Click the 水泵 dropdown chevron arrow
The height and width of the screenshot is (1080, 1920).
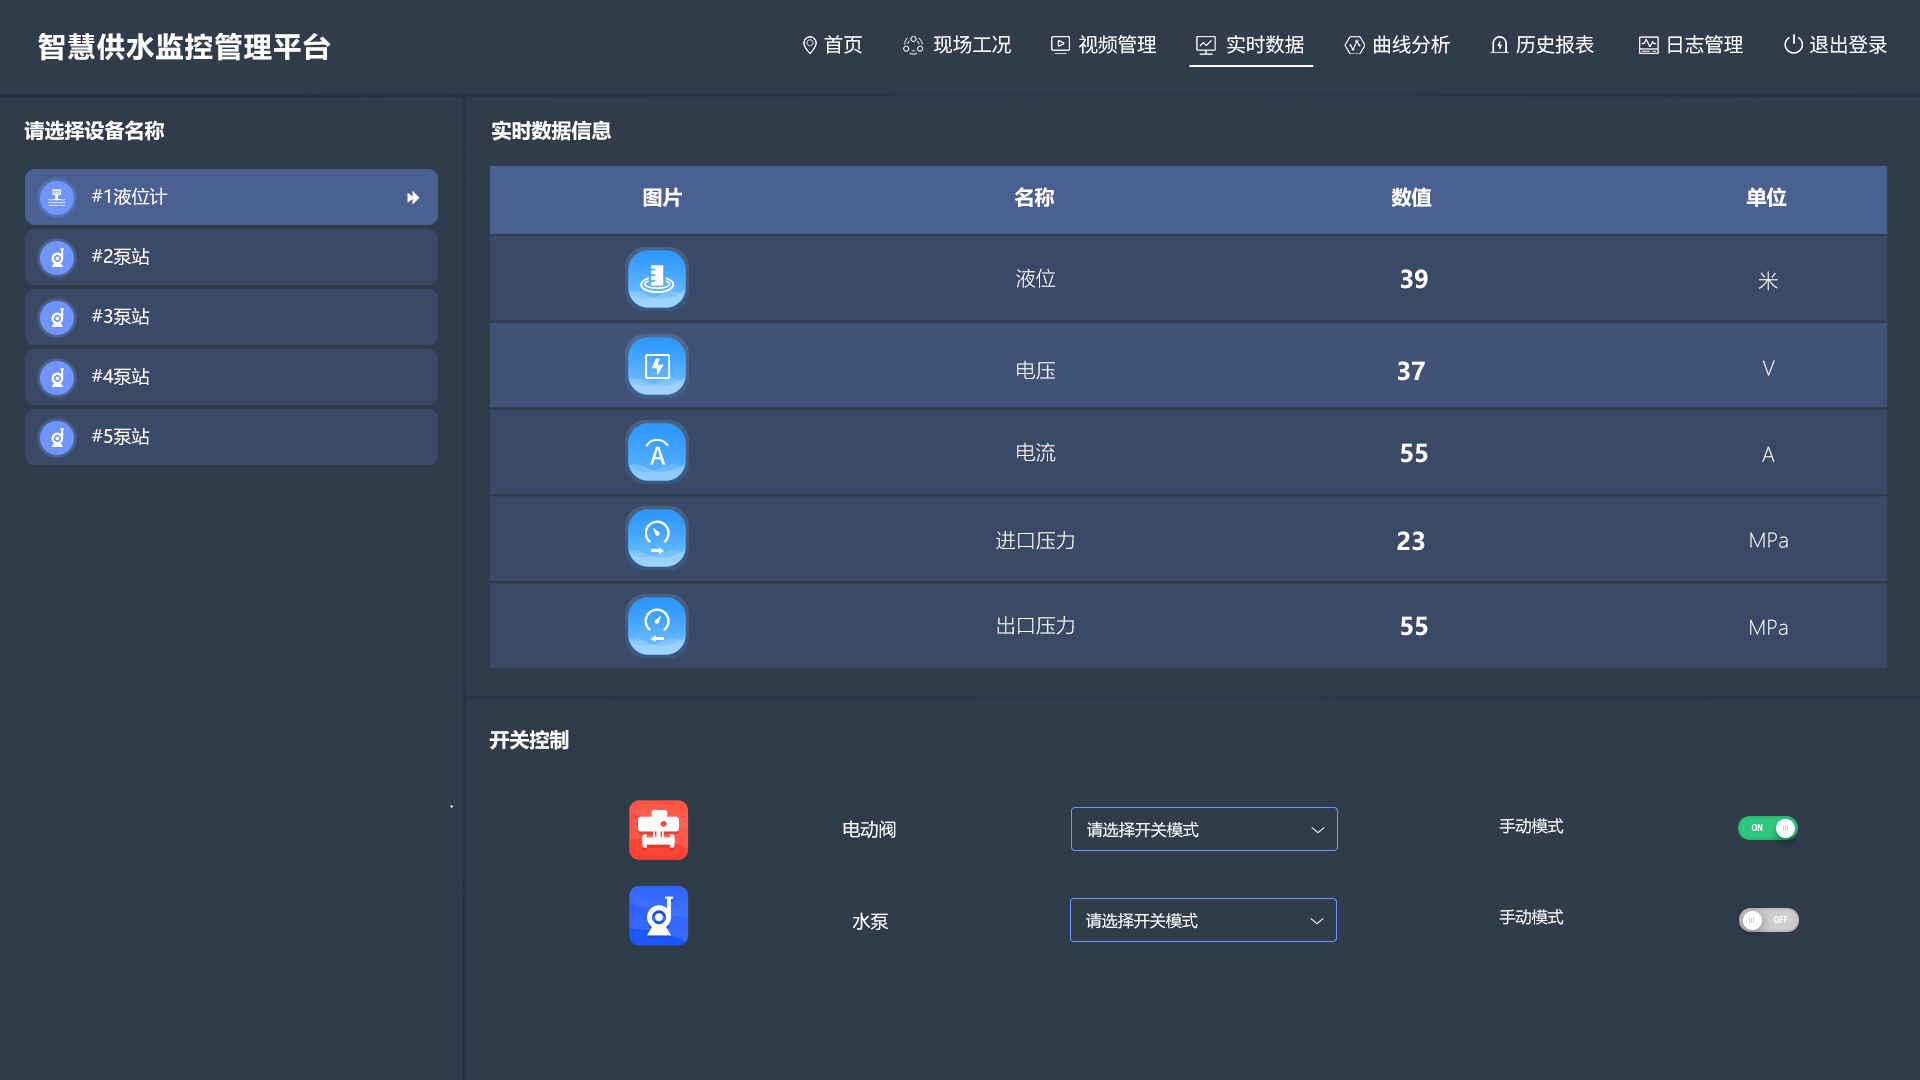click(x=1316, y=921)
